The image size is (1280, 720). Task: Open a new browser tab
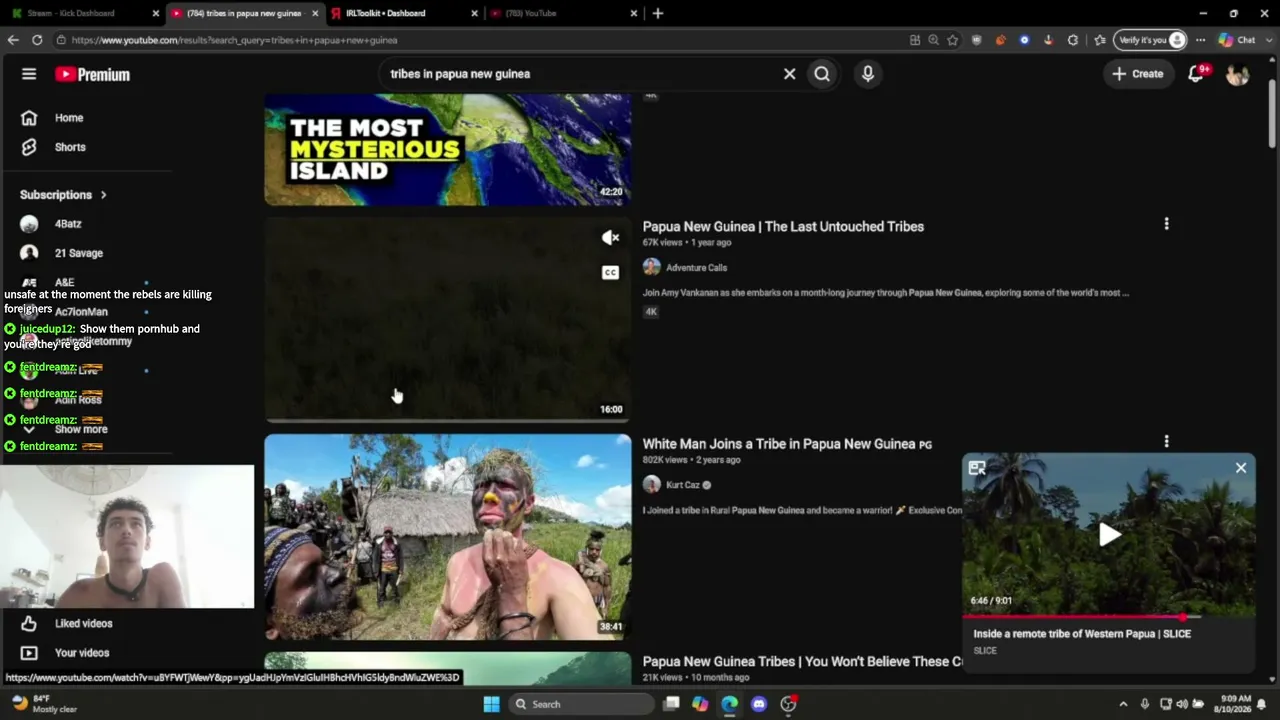(657, 13)
